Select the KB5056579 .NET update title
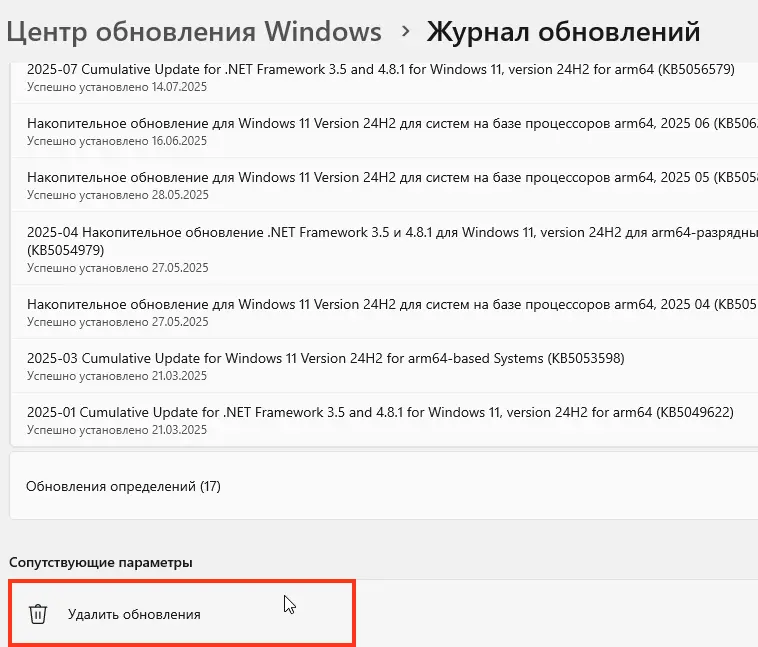 (380, 70)
